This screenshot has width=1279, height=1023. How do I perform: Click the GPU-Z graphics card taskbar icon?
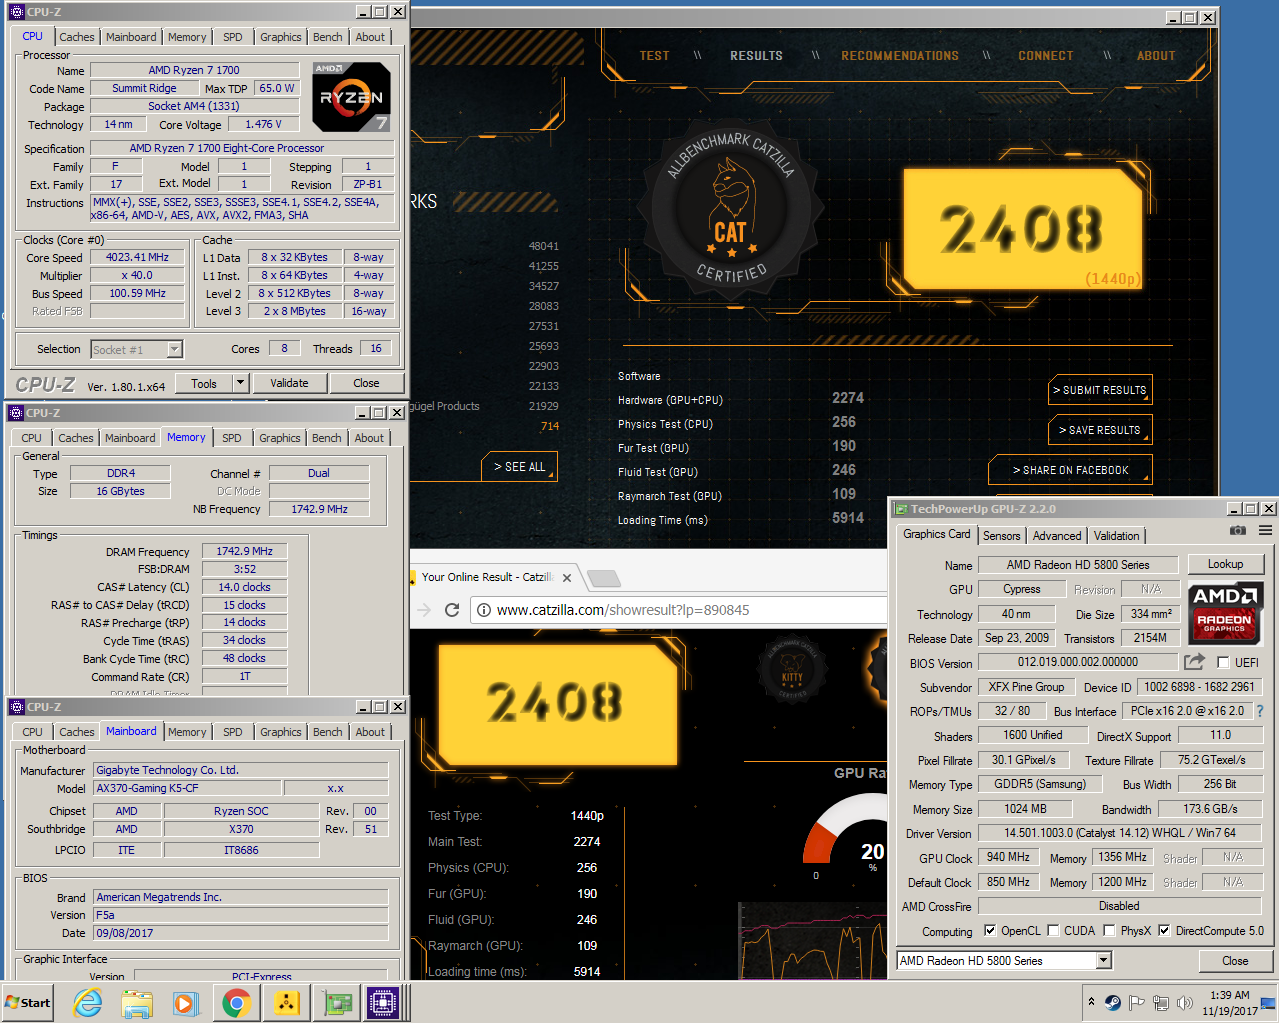pos(335,1002)
